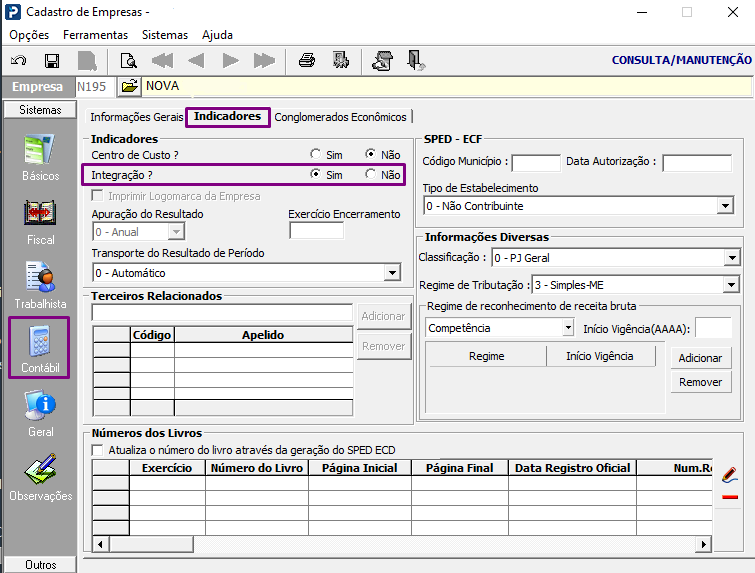This screenshot has height=573, width=755.
Task: Click Adicionar button beside regime table
Action: point(700,358)
